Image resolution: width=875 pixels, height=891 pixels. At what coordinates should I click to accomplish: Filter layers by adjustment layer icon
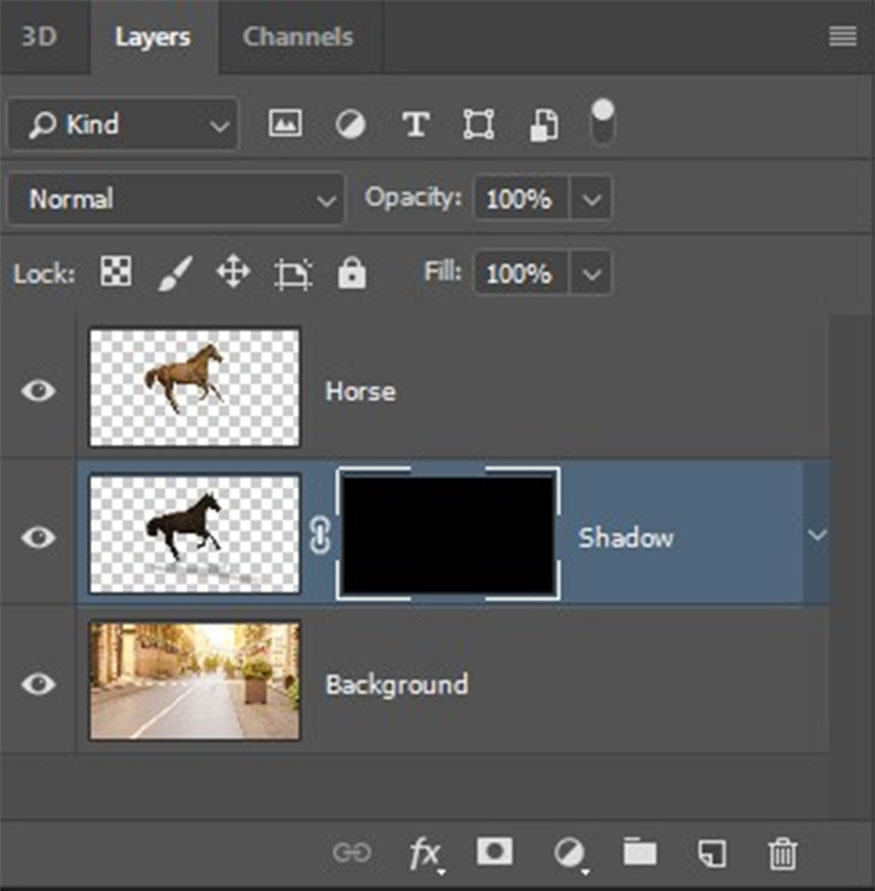pyautogui.click(x=350, y=124)
